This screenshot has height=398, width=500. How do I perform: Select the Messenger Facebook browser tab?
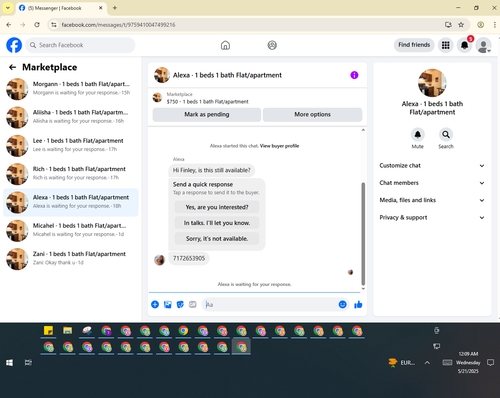tap(61, 8)
